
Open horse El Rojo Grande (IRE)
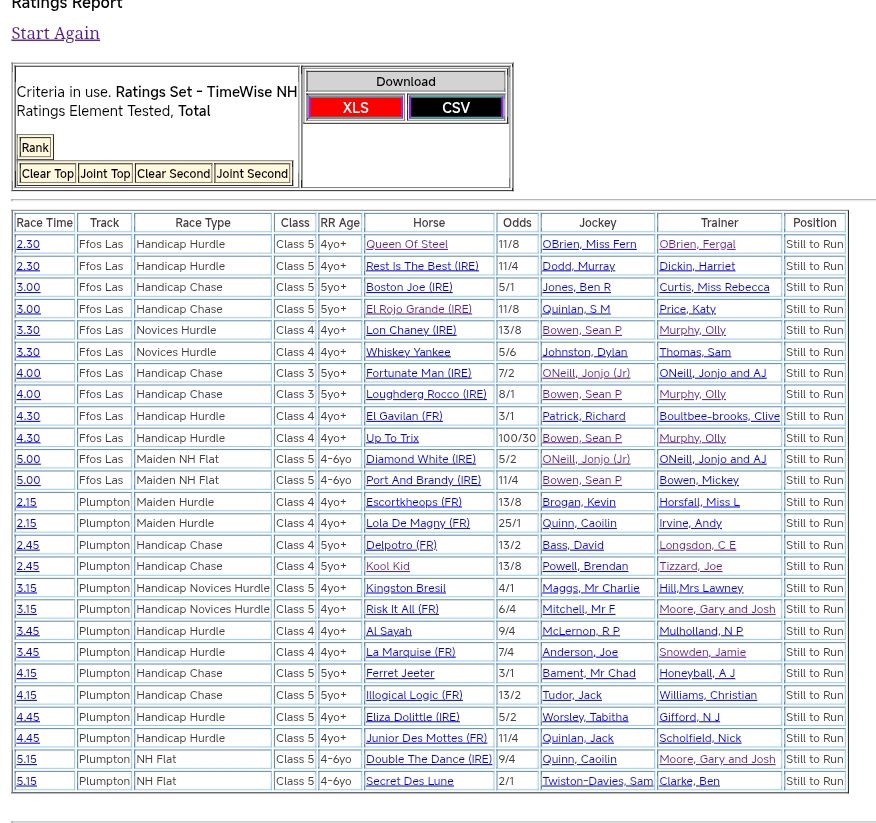pyautogui.click(x=418, y=309)
